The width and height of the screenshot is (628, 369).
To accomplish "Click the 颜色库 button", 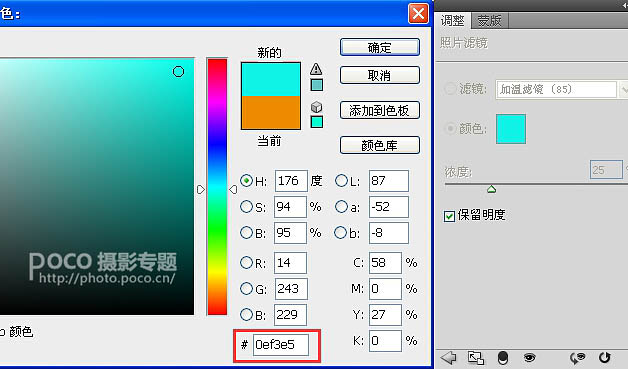I will [x=380, y=145].
